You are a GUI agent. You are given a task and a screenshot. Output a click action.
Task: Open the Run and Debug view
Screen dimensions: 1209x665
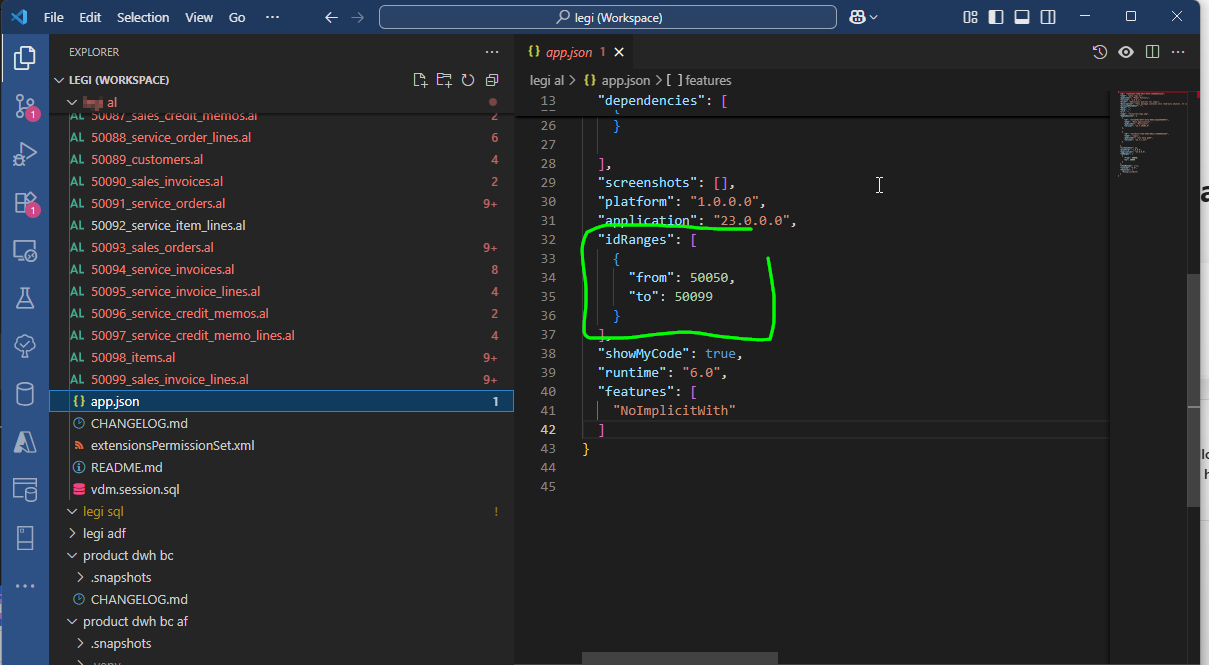tap(25, 154)
